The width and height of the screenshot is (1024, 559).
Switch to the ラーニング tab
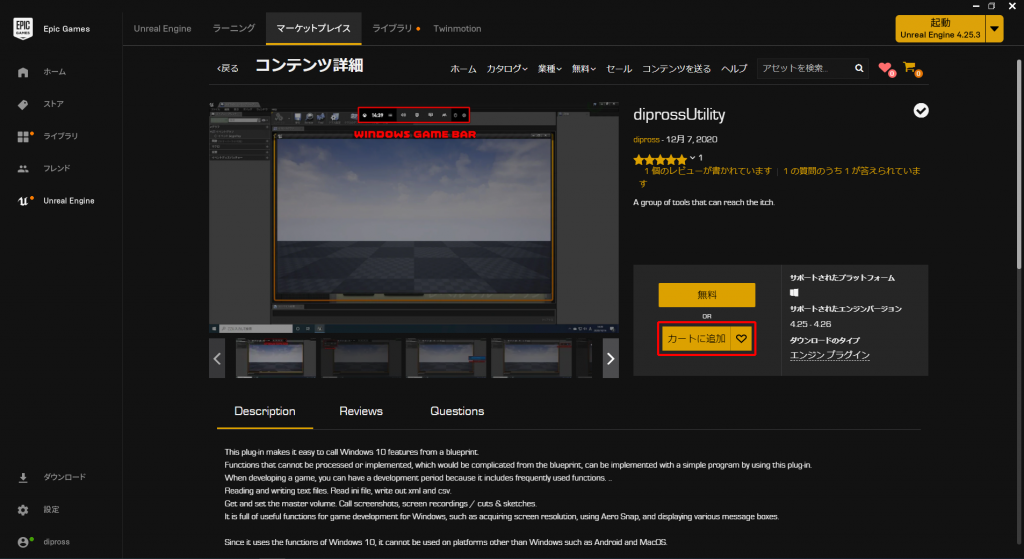click(x=234, y=29)
